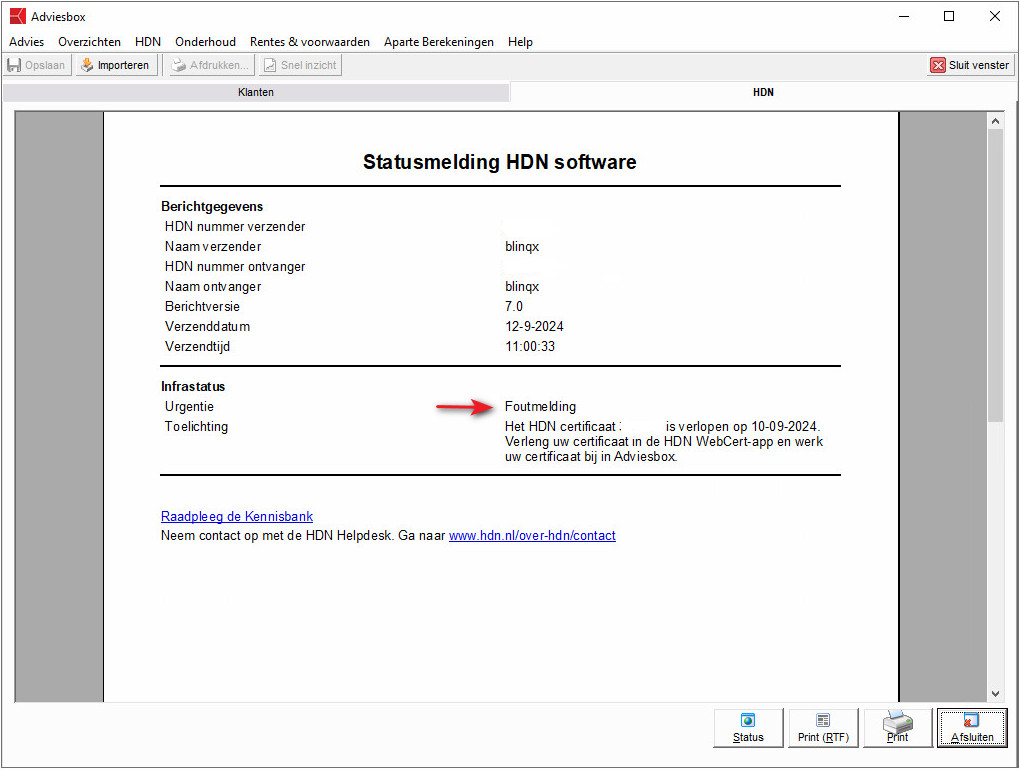Image resolution: width=1020 pixels, height=770 pixels.
Task: Click the Opslaan toolbar button
Action: (37, 65)
